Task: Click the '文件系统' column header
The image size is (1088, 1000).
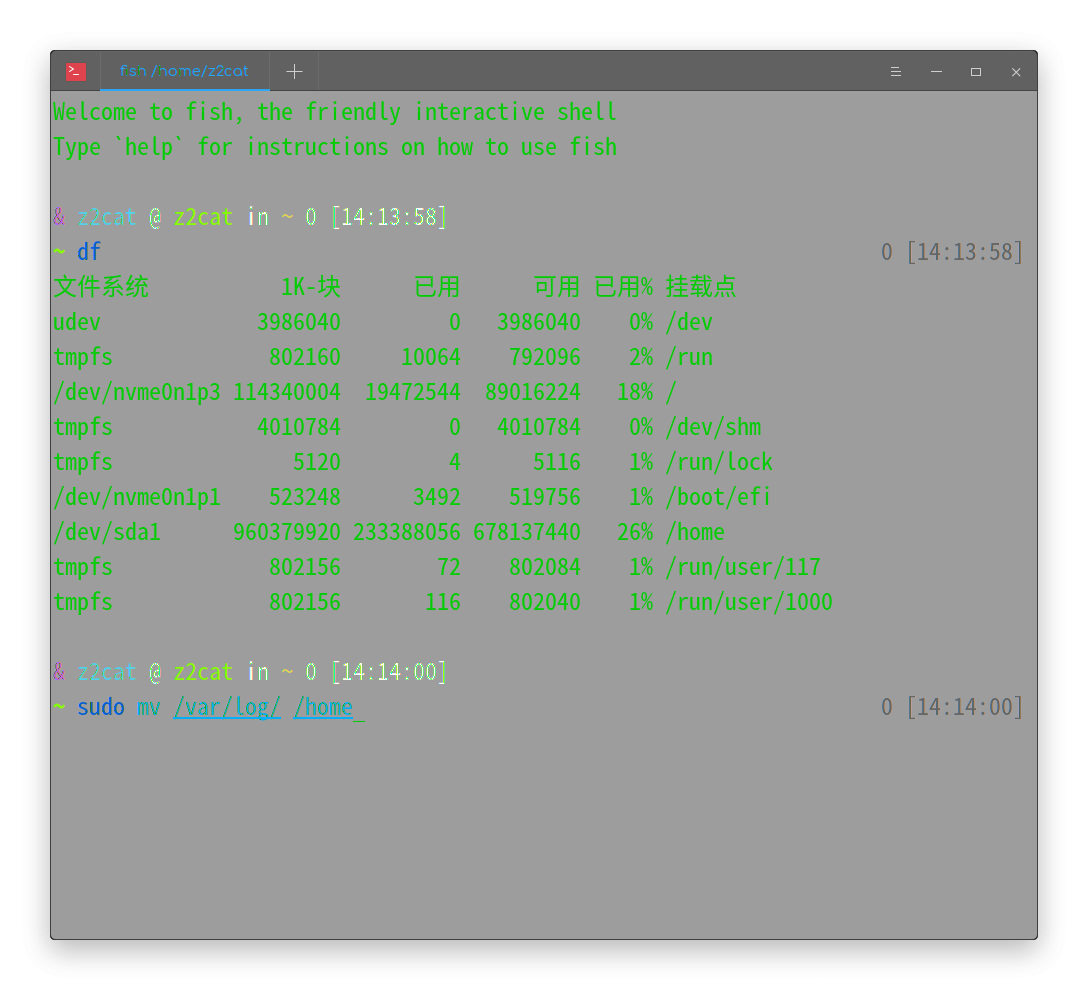Action: (101, 287)
